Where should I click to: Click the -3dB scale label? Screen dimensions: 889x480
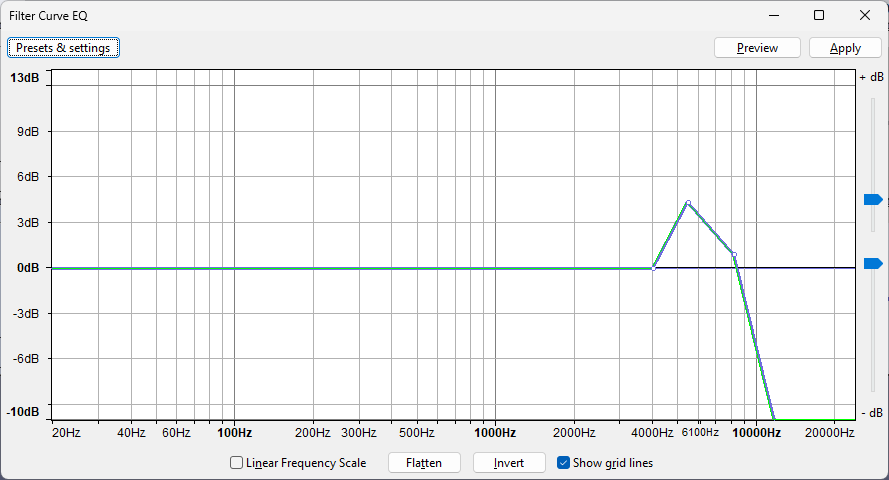27,313
